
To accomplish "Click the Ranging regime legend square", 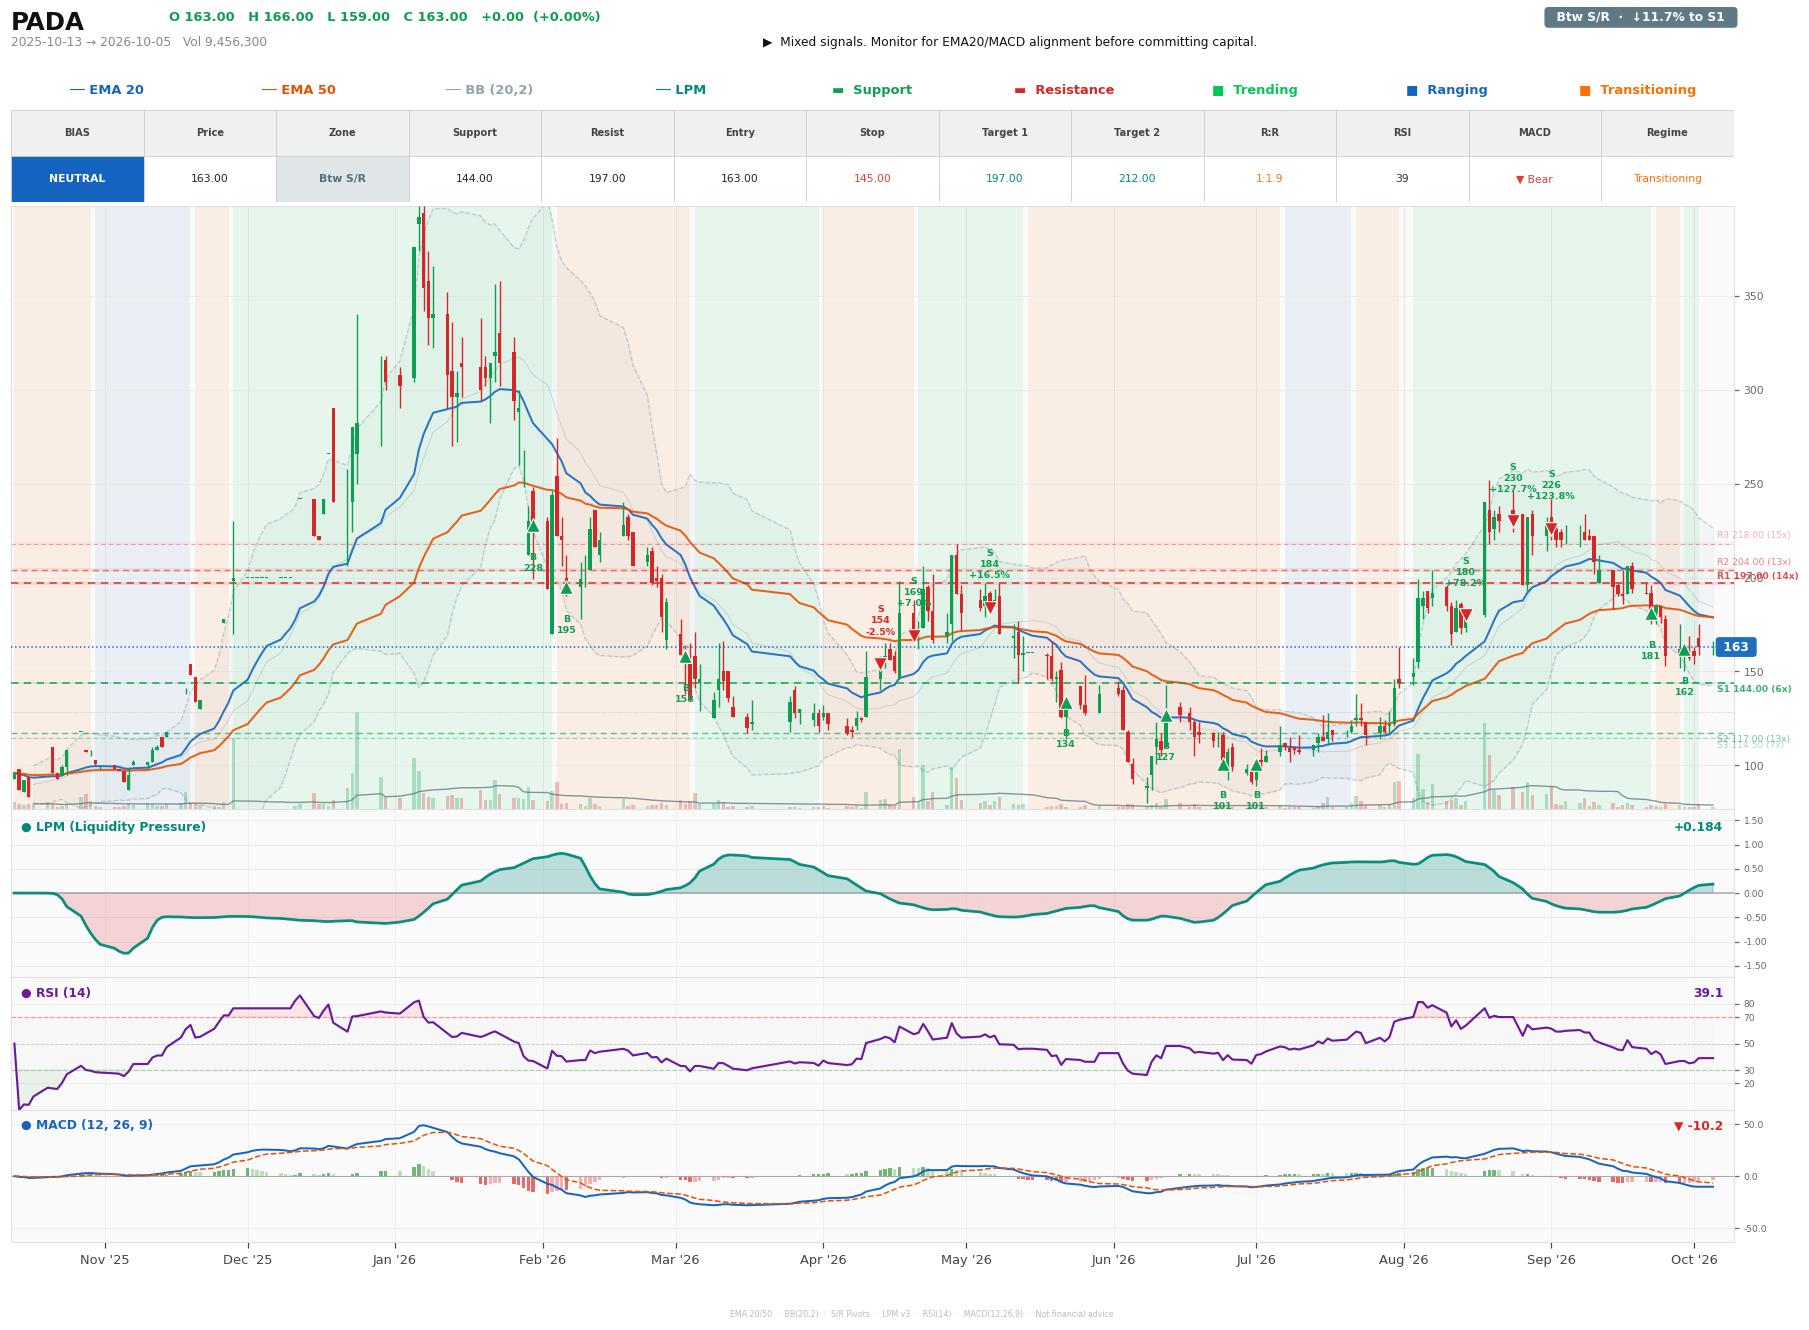I will 1412,90.
